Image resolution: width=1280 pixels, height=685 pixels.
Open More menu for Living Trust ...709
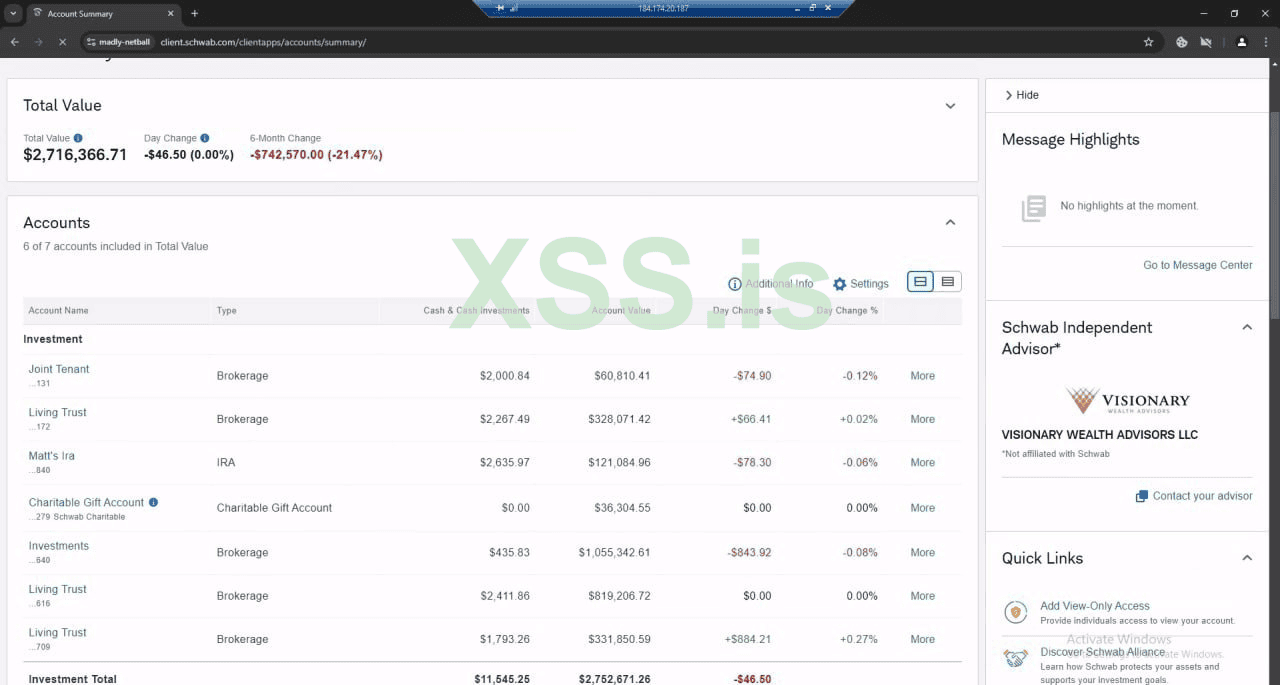pos(922,639)
